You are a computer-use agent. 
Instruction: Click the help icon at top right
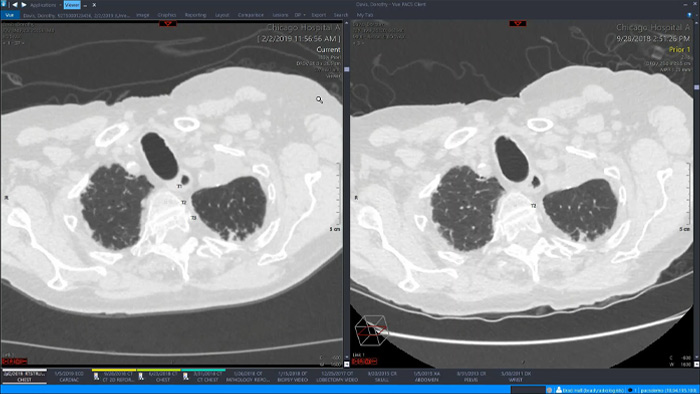(690, 15)
